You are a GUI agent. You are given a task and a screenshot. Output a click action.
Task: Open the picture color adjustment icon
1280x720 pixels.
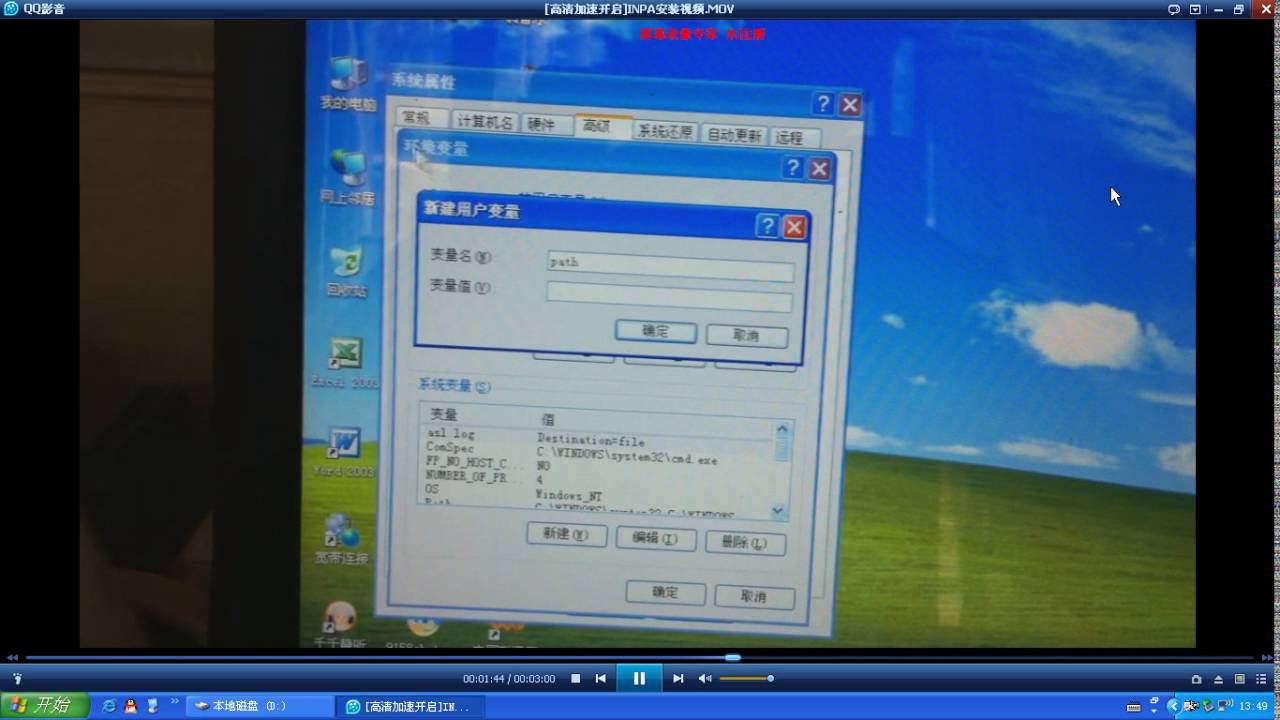click(x=1240, y=679)
